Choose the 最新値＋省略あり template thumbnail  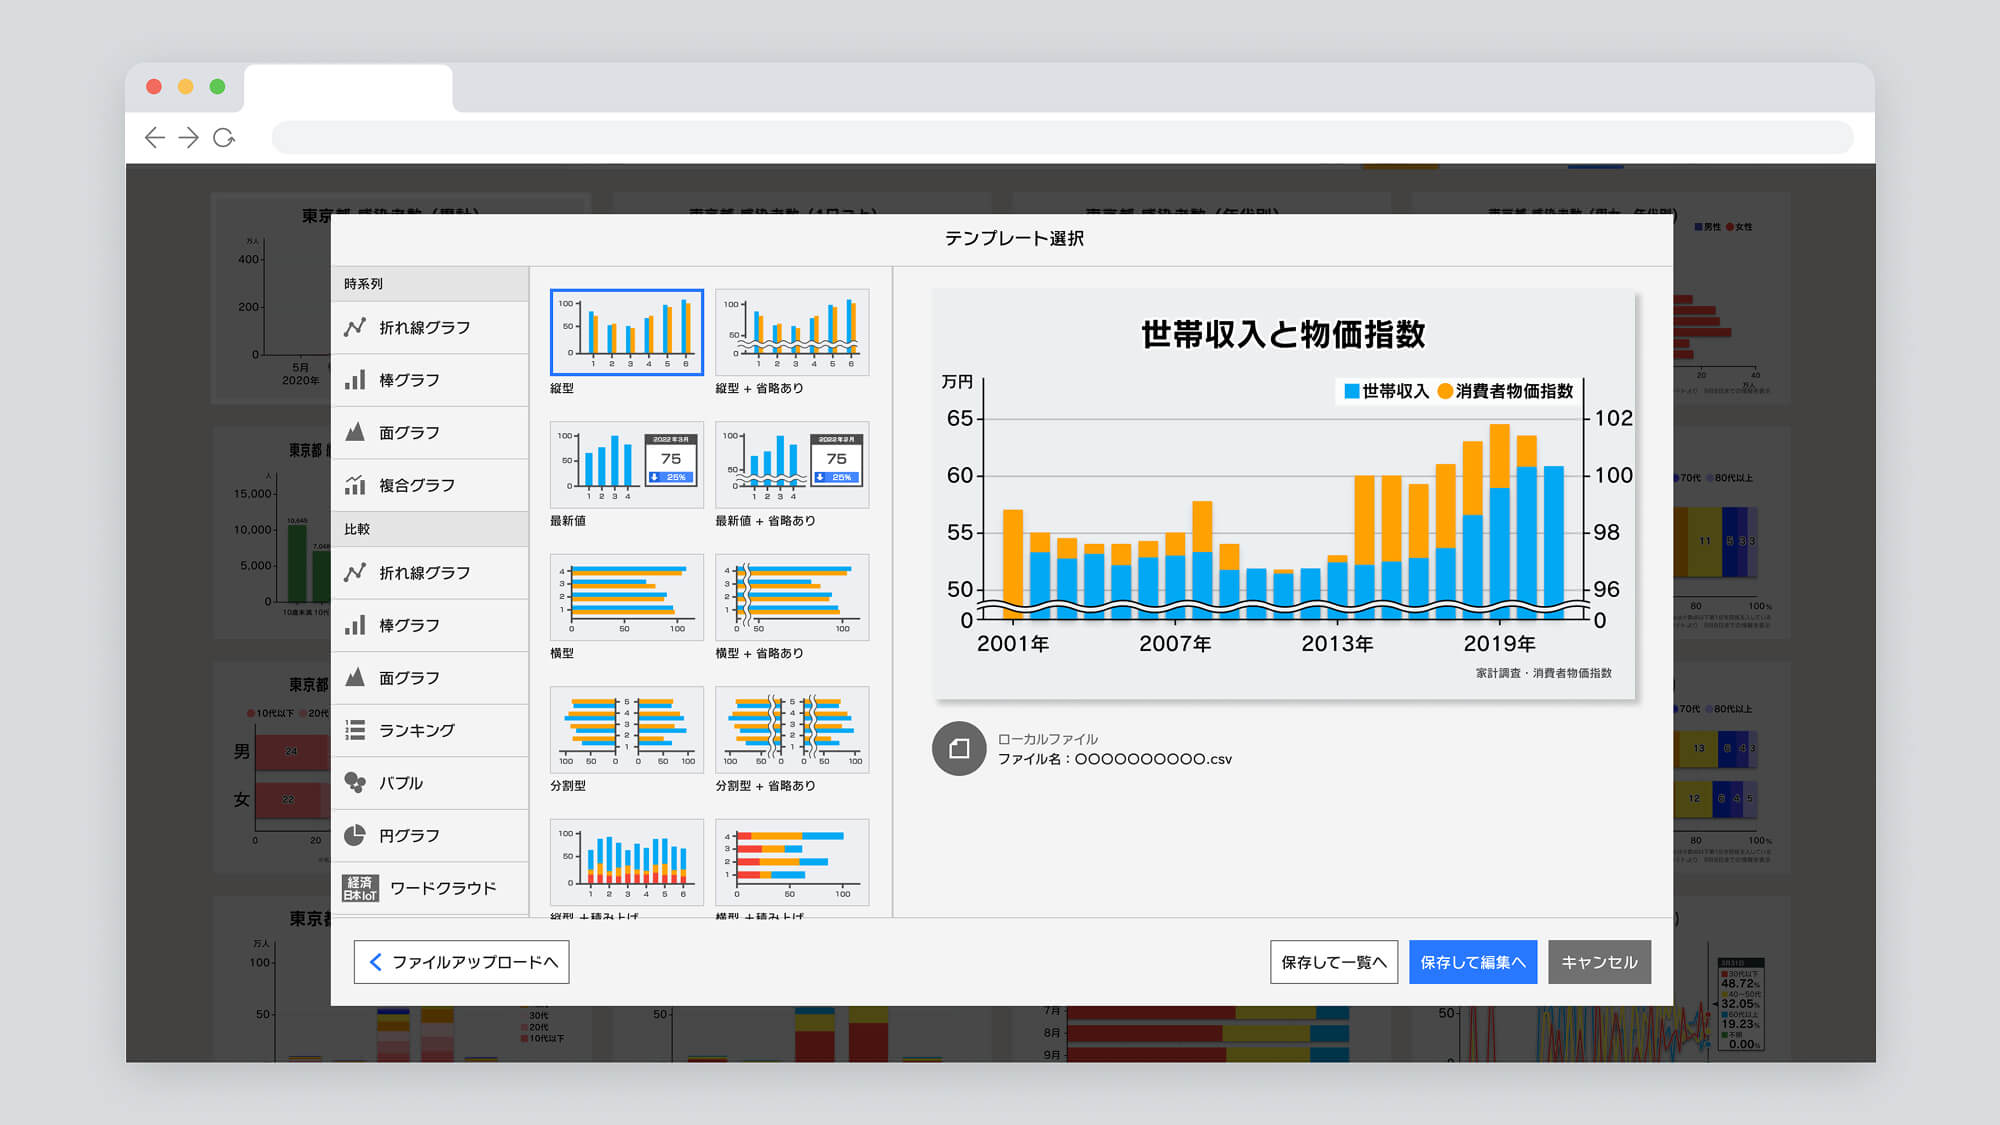click(792, 465)
